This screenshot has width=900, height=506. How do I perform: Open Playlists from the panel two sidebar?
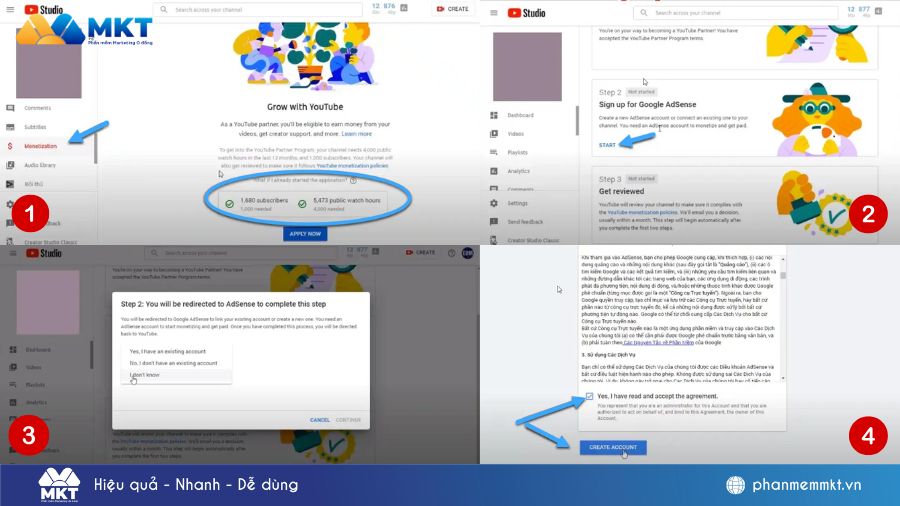[518, 152]
